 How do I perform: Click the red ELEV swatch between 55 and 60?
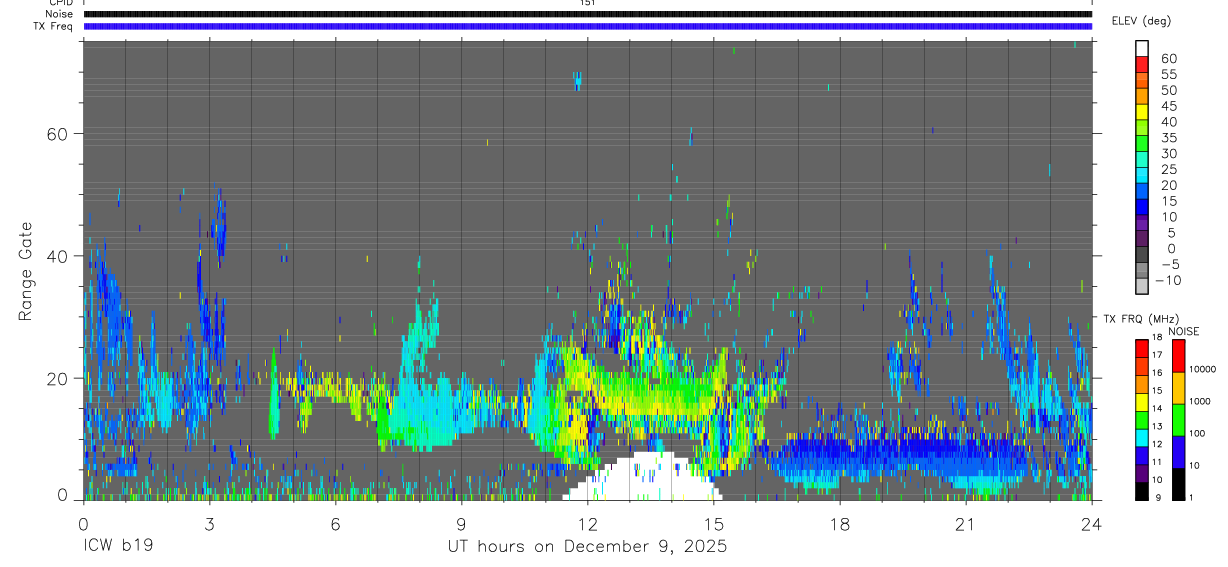(1142, 66)
